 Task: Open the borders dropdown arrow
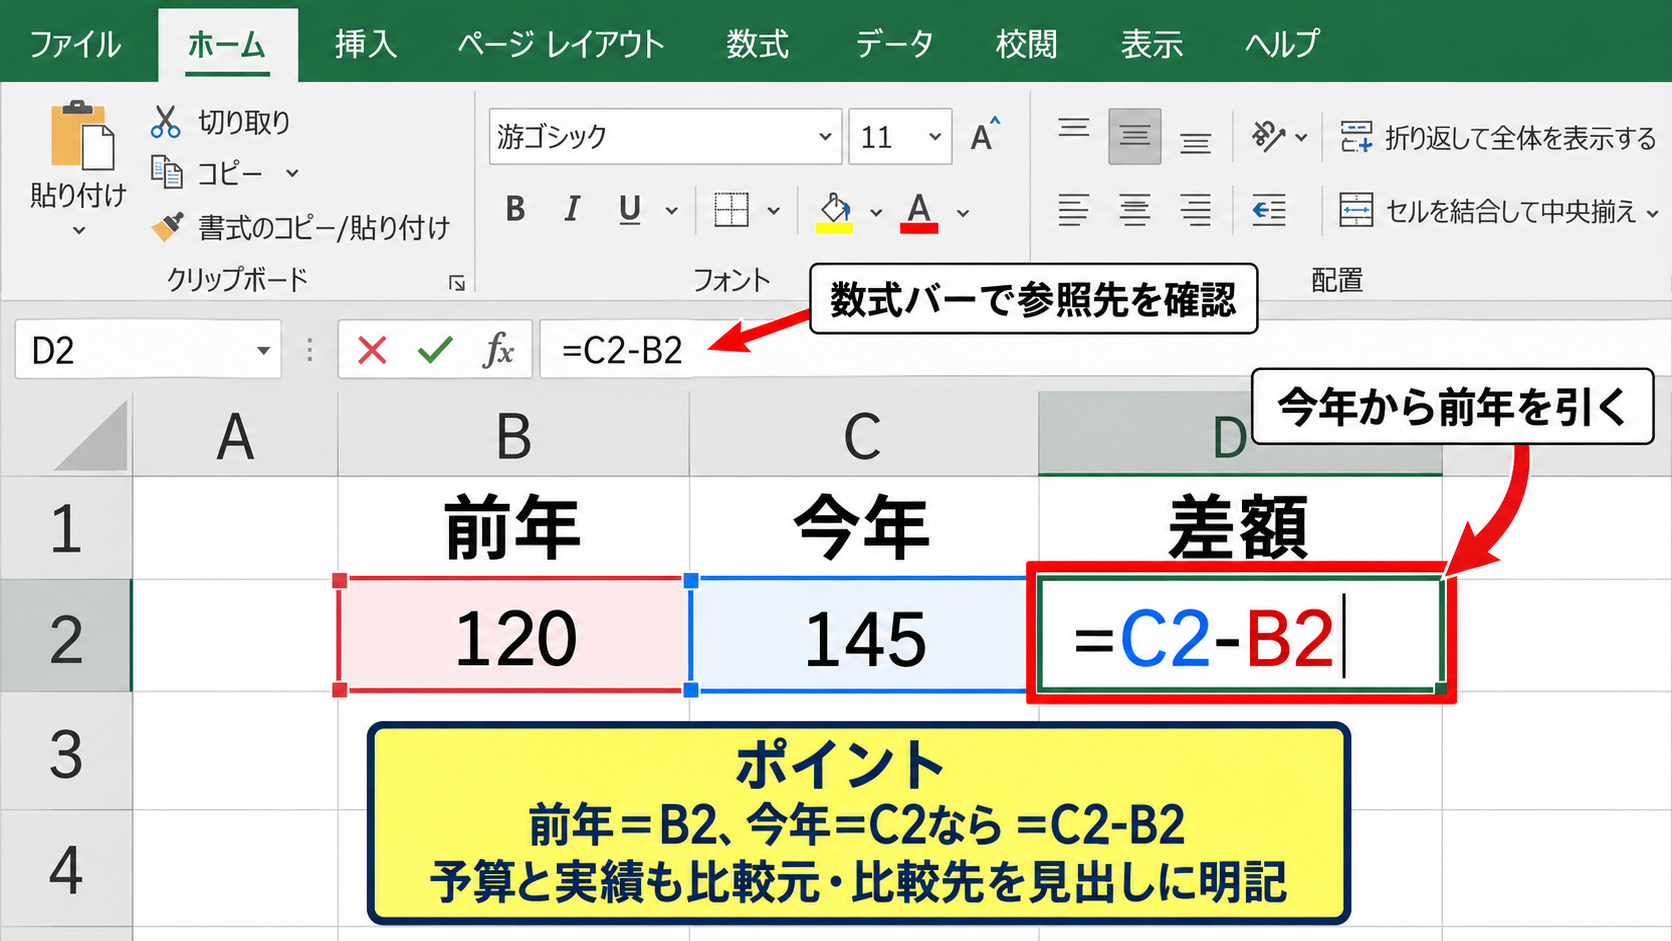click(774, 211)
